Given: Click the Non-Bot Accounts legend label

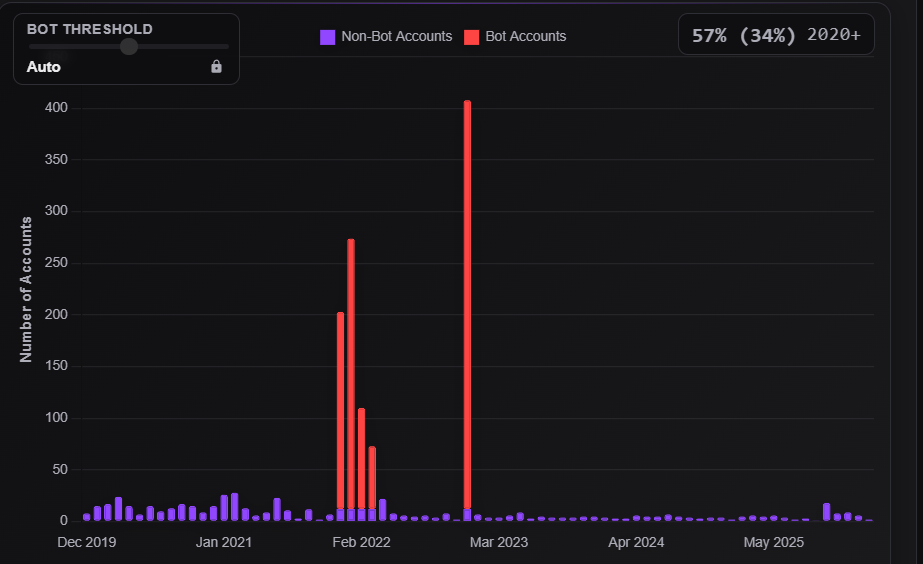Looking at the screenshot, I should coord(397,37).
